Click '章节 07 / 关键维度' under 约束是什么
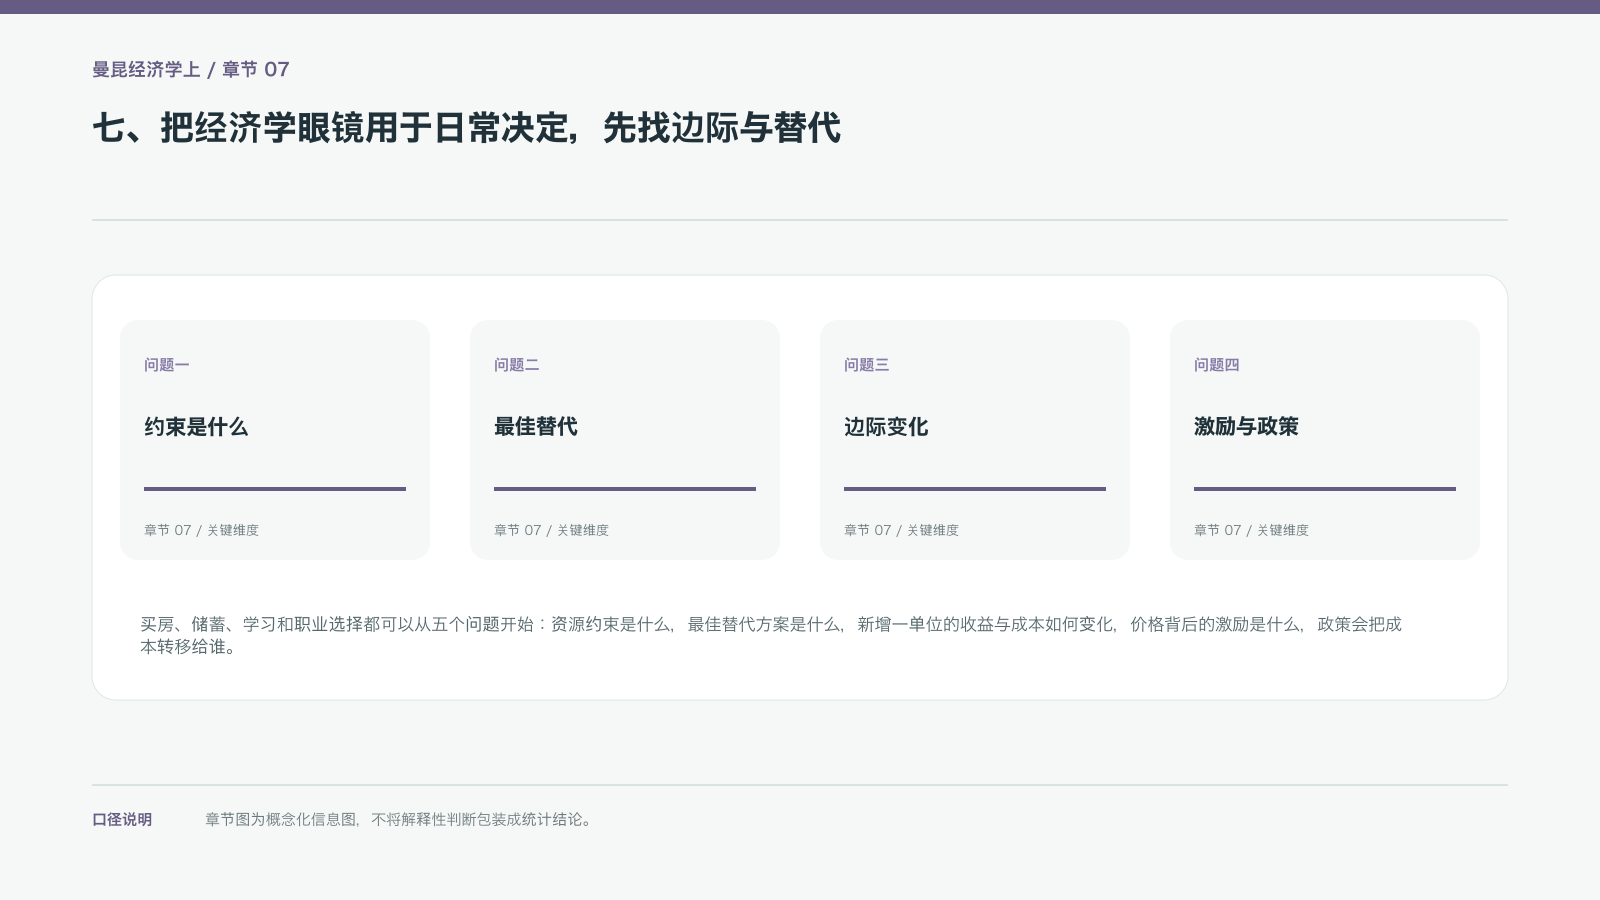 tap(201, 530)
